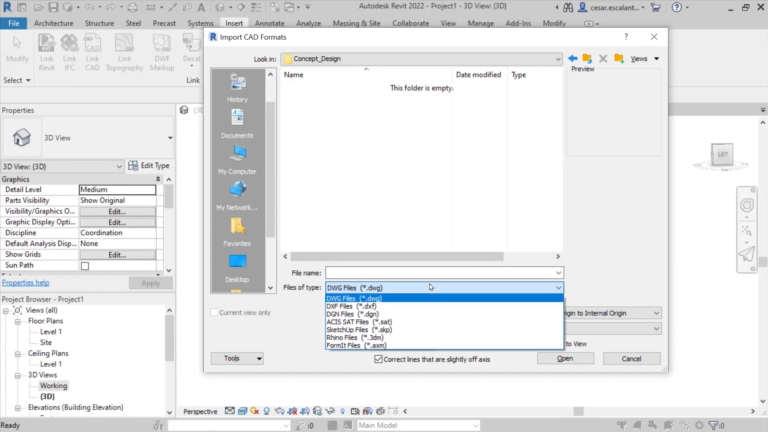This screenshot has height=432, width=768.
Task: Click the Link Revit tool
Action: (47, 52)
